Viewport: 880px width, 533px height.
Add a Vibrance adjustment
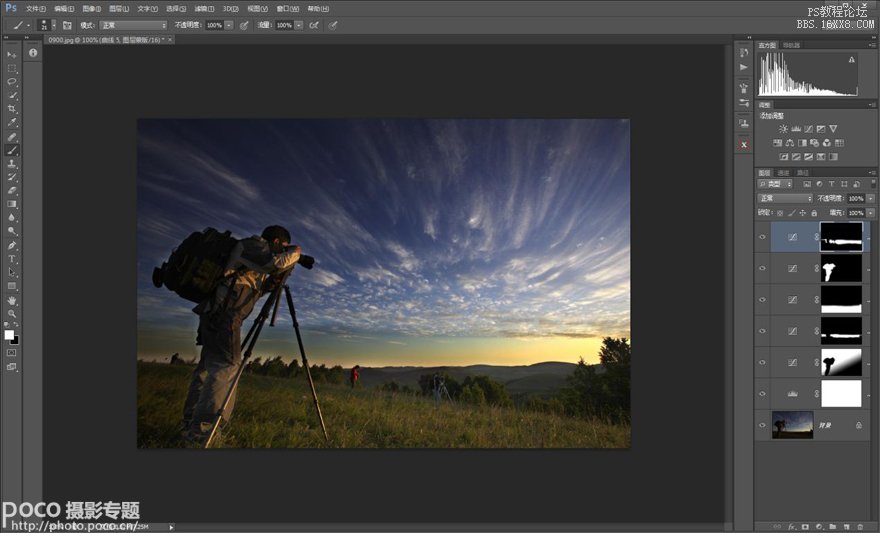point(833,129)
